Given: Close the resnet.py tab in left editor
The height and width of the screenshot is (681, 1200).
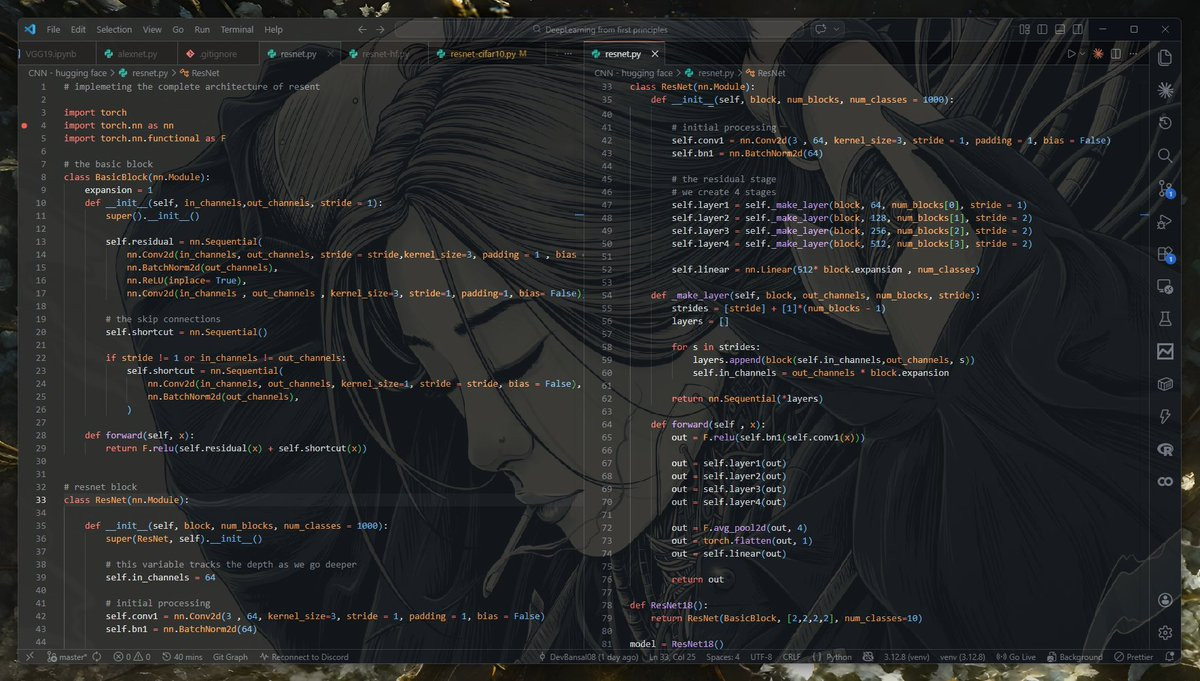Looking at the screenshot, I should pos(328,53).
